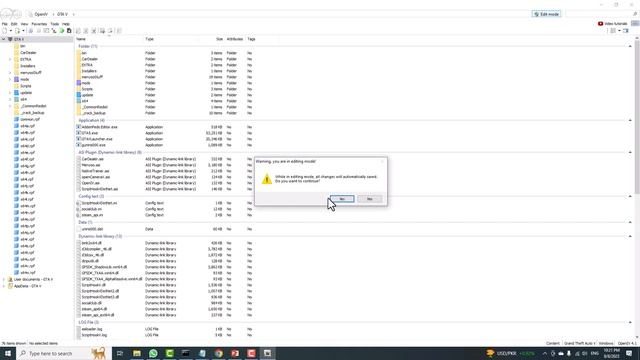Open Chrome from the taskbar

click(x=219, y=353)
